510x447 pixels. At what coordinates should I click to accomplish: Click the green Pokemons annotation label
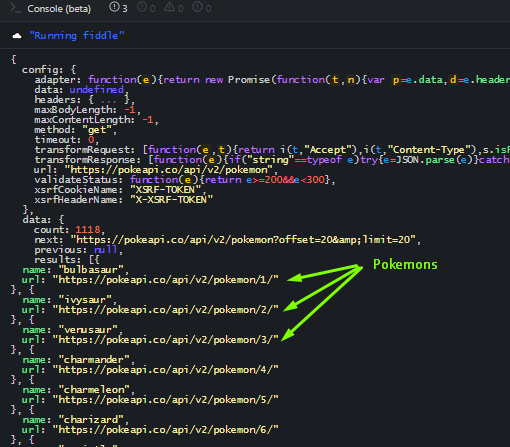[x=405, y=264]
